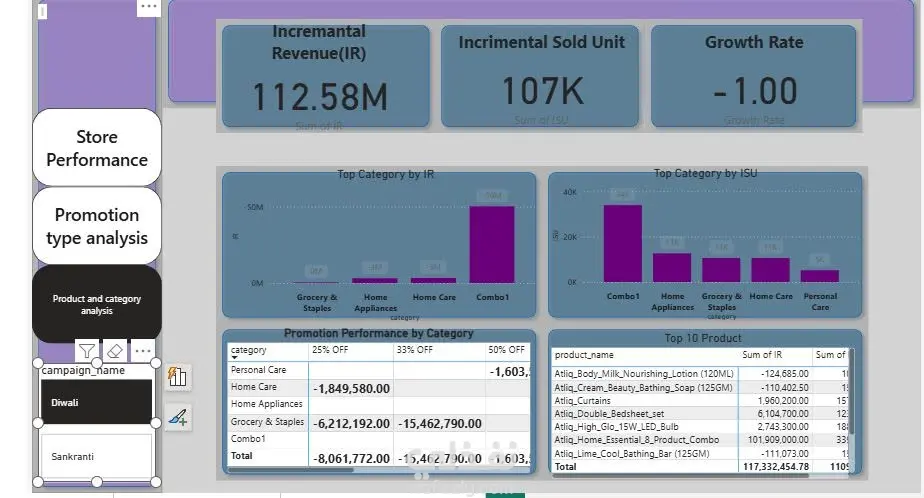Click the Combo1 bar in Top Category by ISU
Viewport: 924px width, 498px height.
(623, 243)
